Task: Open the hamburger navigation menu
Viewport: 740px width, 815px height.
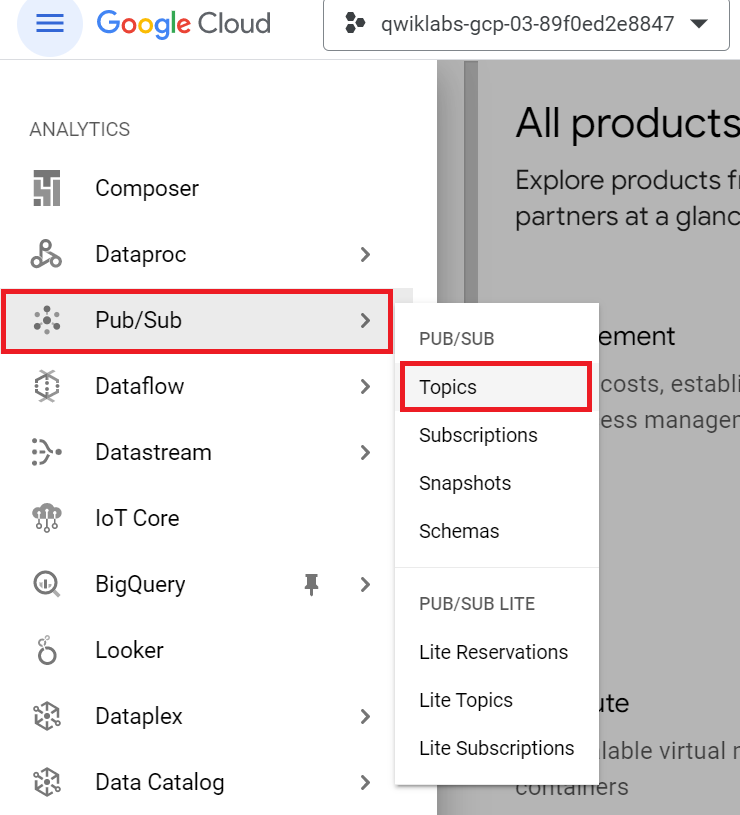Action: tap(49, 24)
